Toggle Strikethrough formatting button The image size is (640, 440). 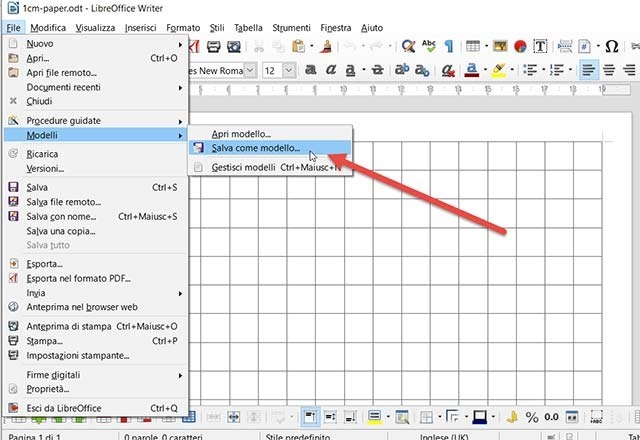[x=378, y=70]
